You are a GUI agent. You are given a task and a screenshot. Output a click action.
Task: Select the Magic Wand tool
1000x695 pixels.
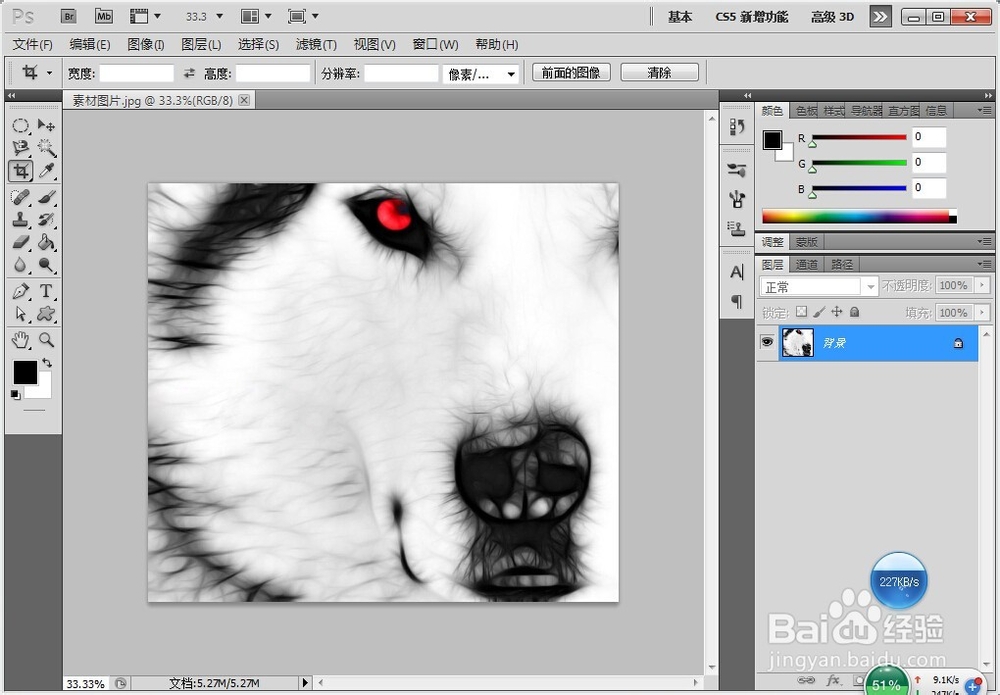point(46,148)
